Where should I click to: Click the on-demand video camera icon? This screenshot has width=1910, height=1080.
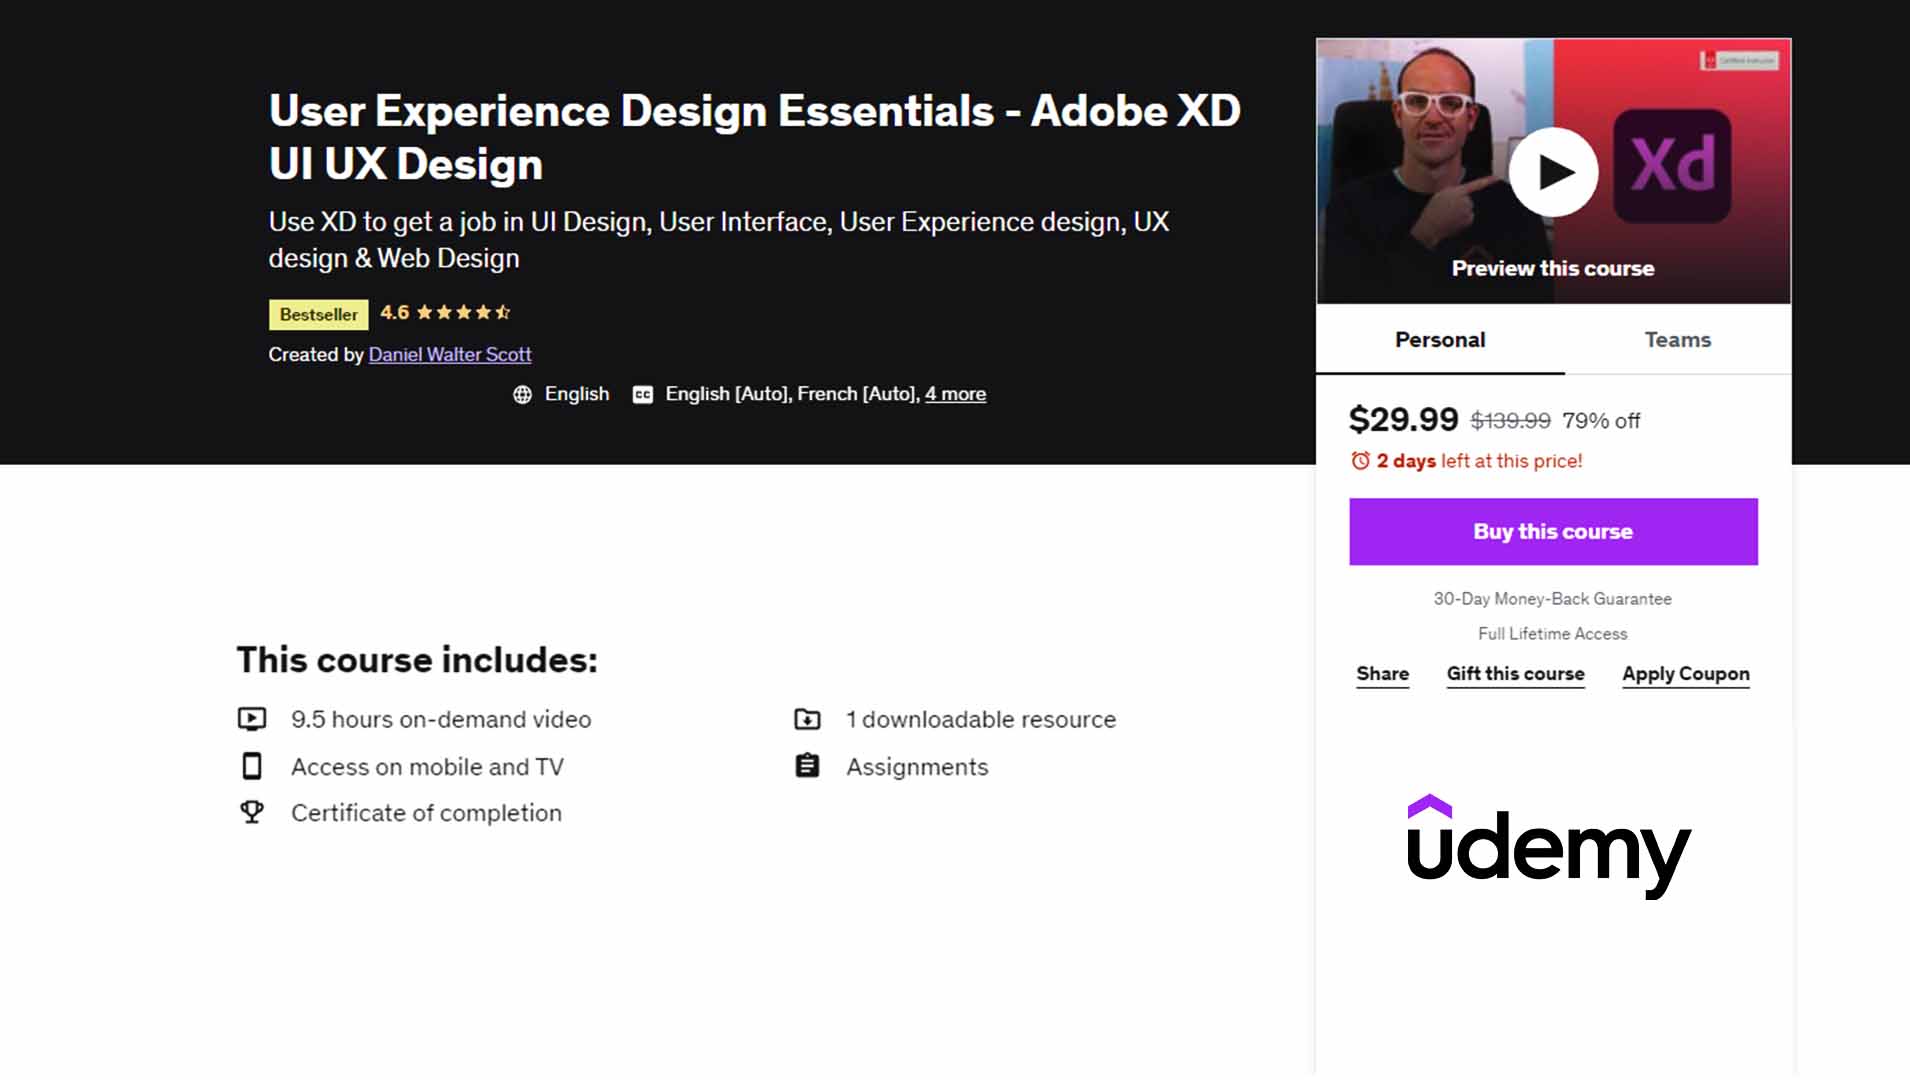[253, 718]
